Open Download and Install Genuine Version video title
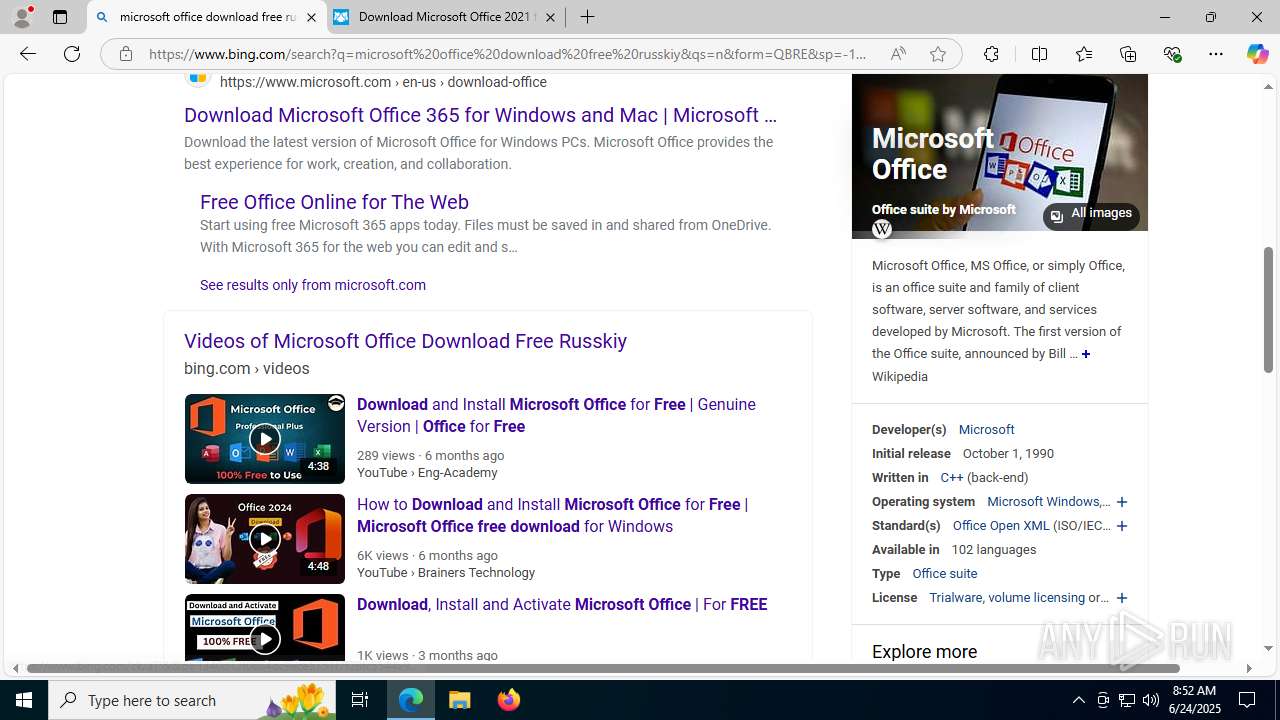This screenshot has height=720, width=1280. pos(556,415)
